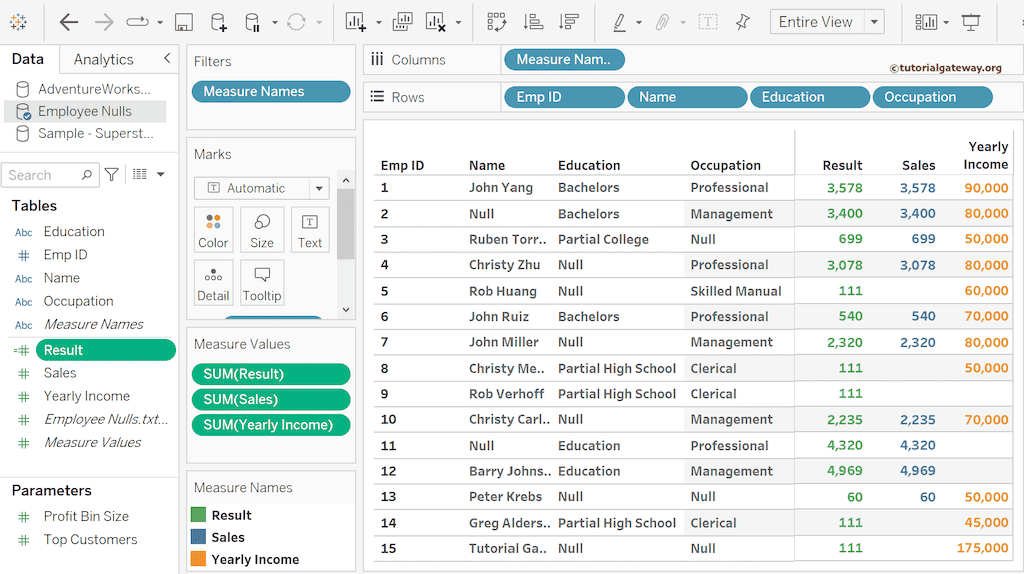This screenshot has height=574, width=1024.
Task: Click the filter icon beside Search
Action: coord(111,175)
